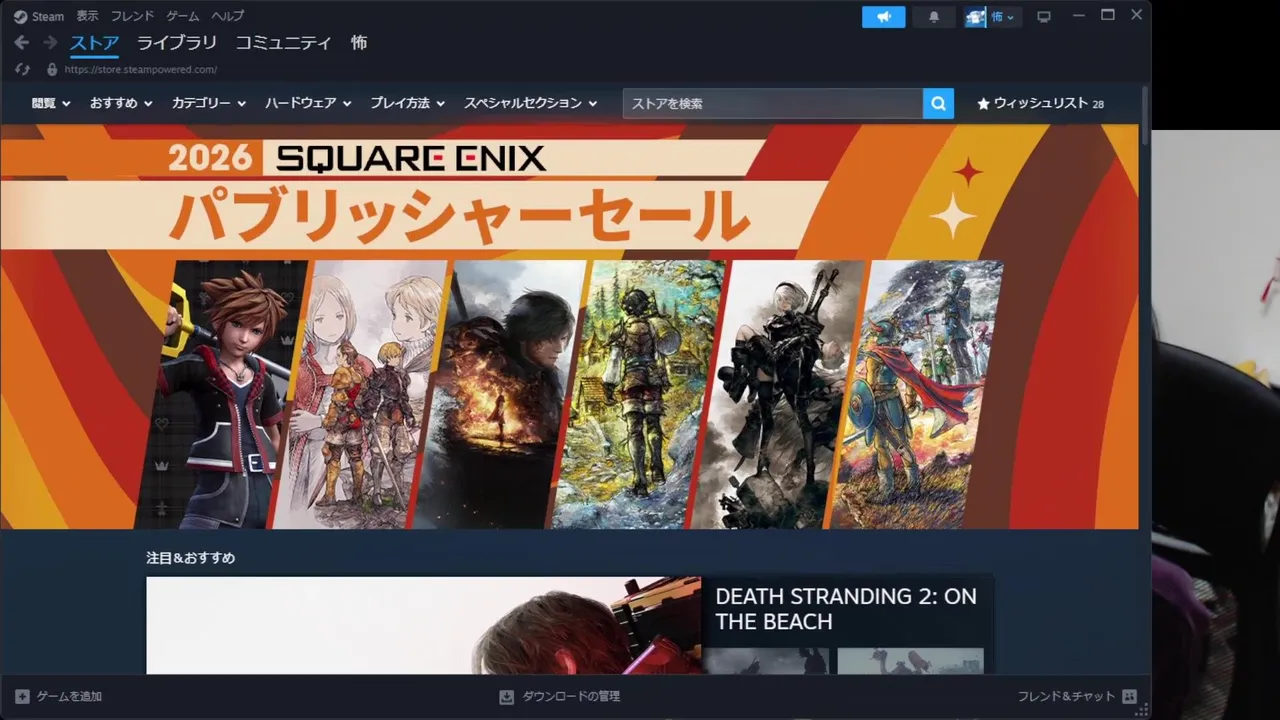1280x720 pixels.
Task: Expand the カテゴリー dropdown
Action: 209,103
